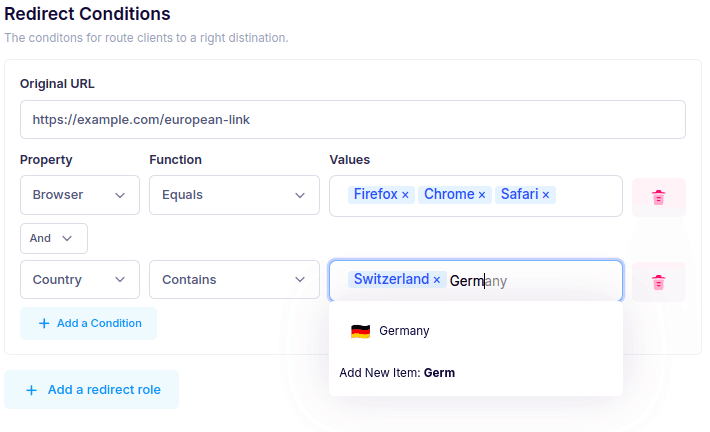This screenshot has width=710, height=432.
Task: Open the Browser property dropdown
Action: point(80,195)
